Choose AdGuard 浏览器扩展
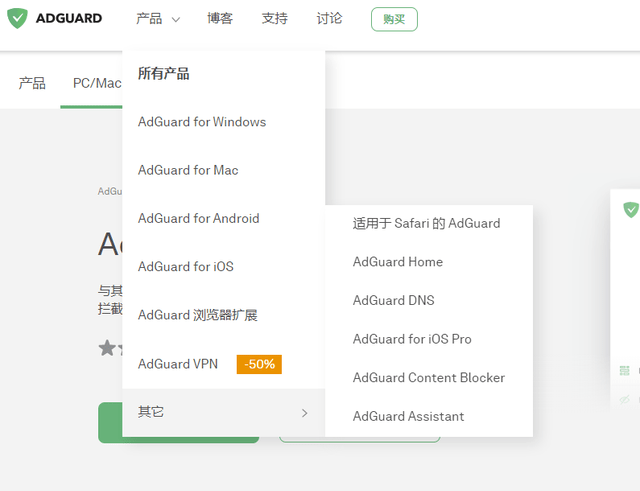The height and width of the screenshot is (491, 640). pos(198,315)
